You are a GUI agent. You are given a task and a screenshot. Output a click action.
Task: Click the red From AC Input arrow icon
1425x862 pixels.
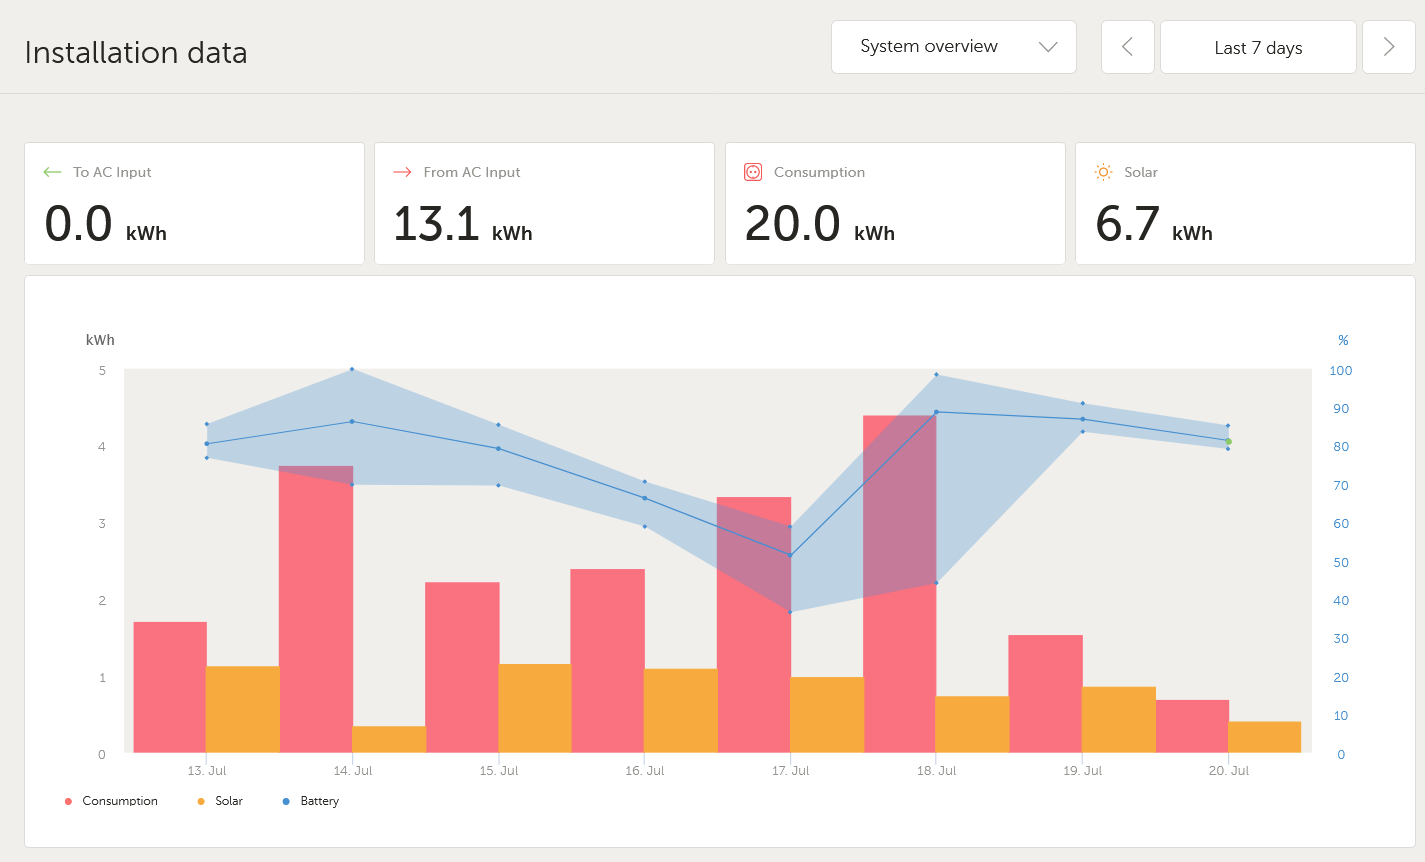tap(403, 172)
